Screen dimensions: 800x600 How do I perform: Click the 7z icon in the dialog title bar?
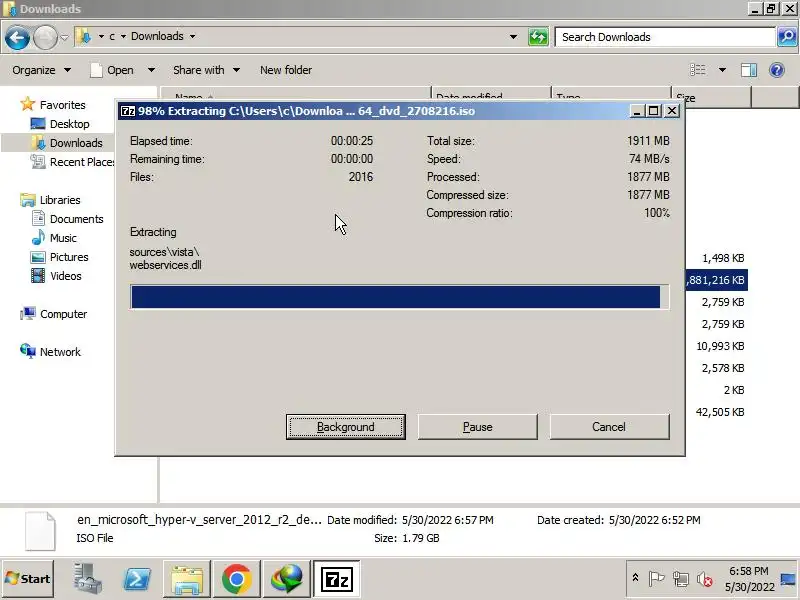pos(128,111)
